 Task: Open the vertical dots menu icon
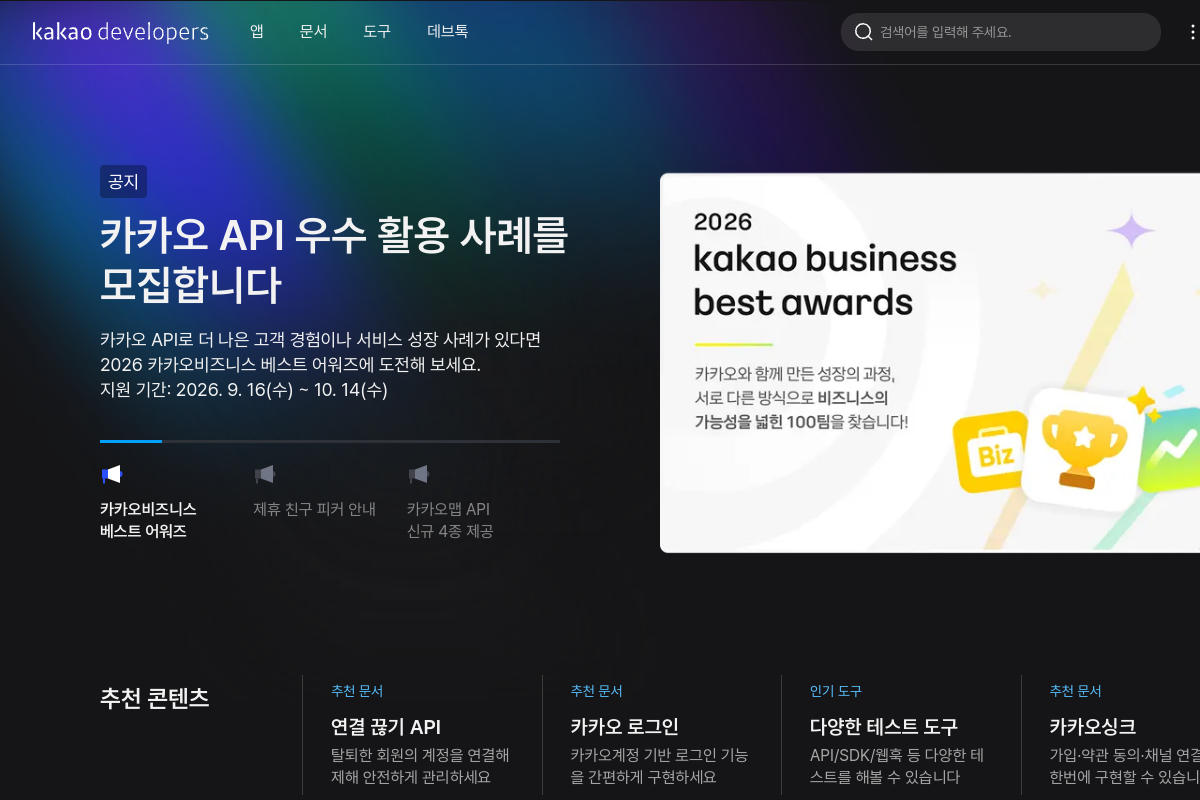(1192, 32)
